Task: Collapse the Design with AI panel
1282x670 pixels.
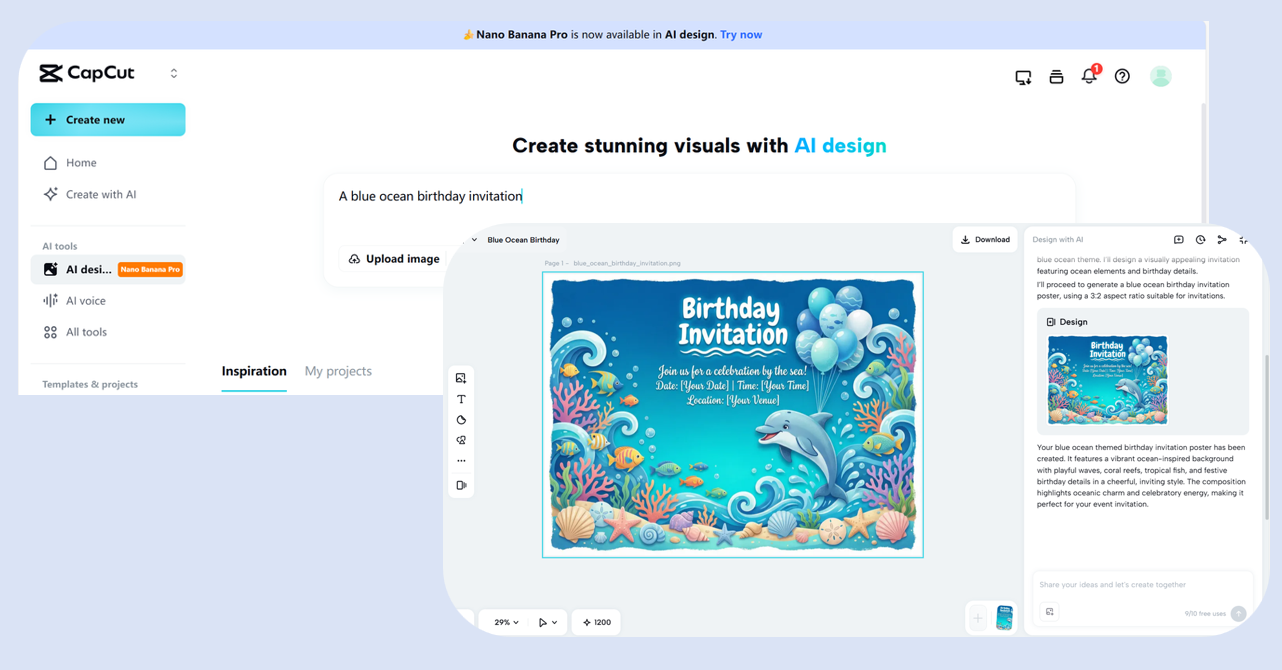Action: coord(1243,240)
